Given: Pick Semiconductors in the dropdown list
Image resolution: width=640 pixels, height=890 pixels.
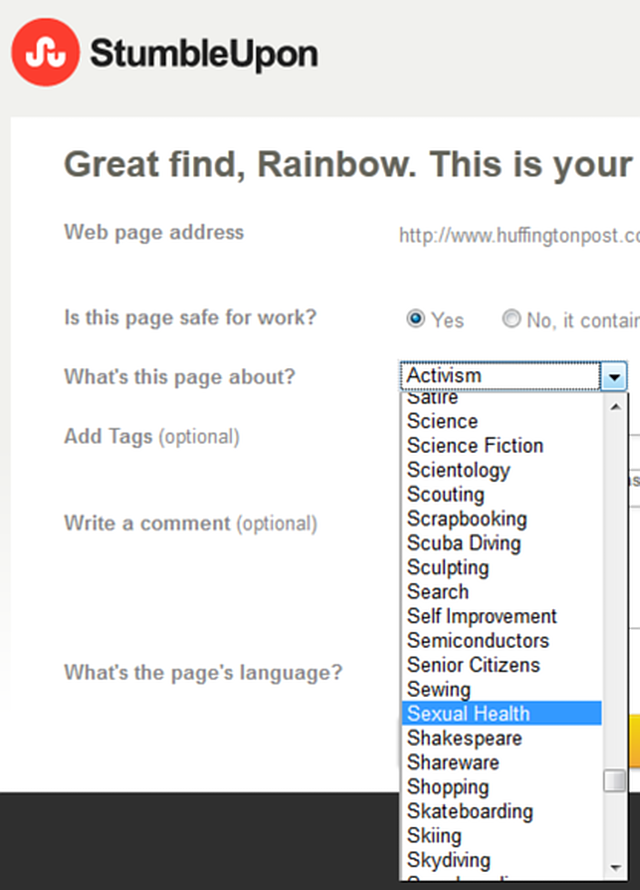Looking at the screenshot, I should [501, 641].
